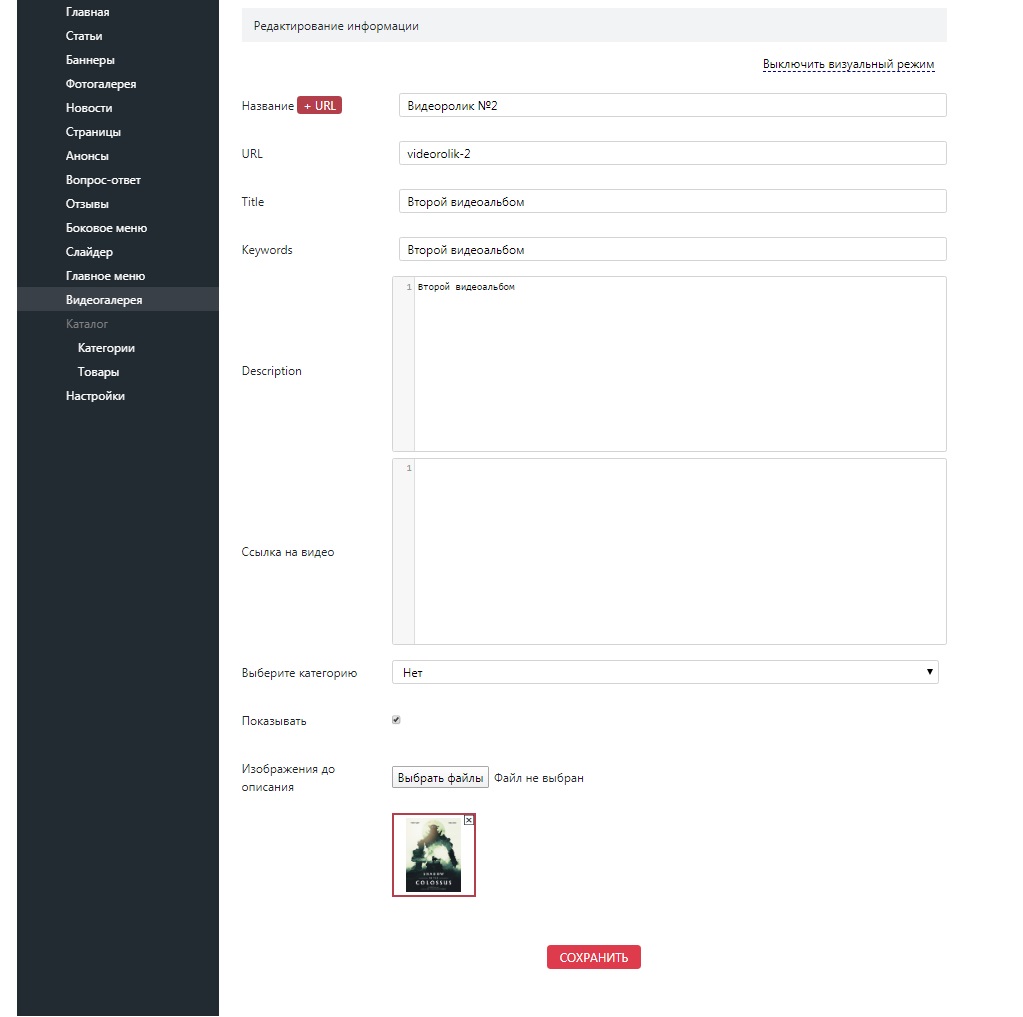Click the Файл не выбран text
The image size is (1023, 1017).
coord(539,778)
